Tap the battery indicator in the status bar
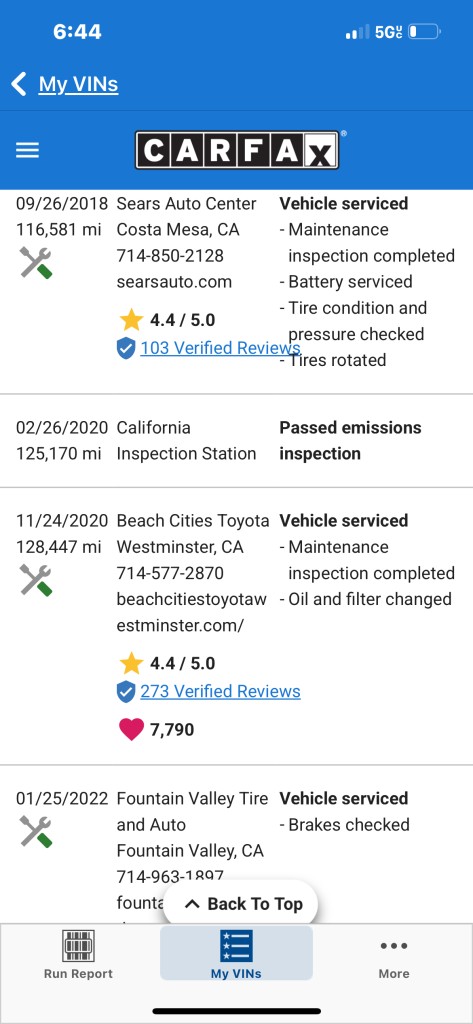The height and width of the screenshot is (1024, 473). point(425,31)
